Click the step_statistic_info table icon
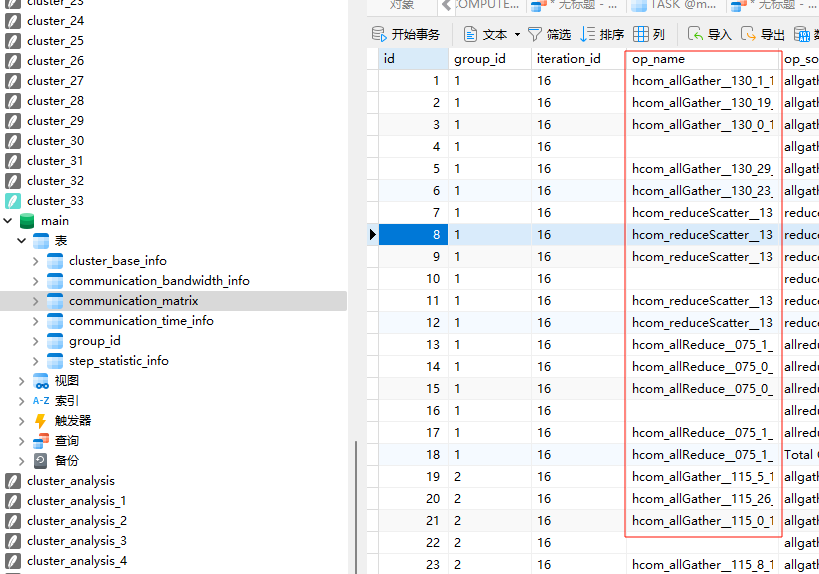 (x=55, y=361)
